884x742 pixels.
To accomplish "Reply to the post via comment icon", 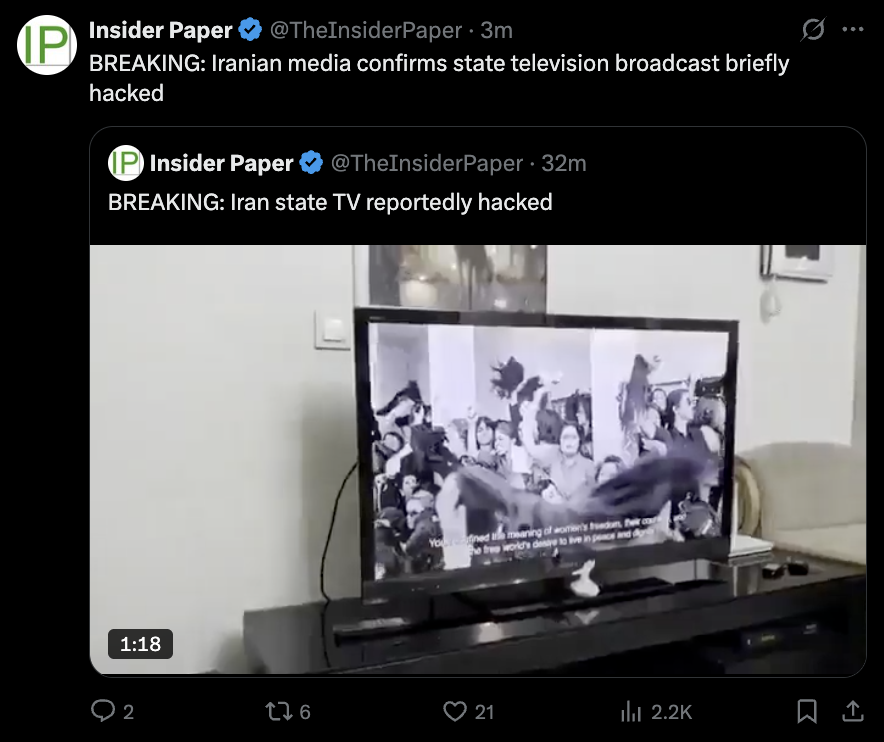I will [x=112, y=711].
